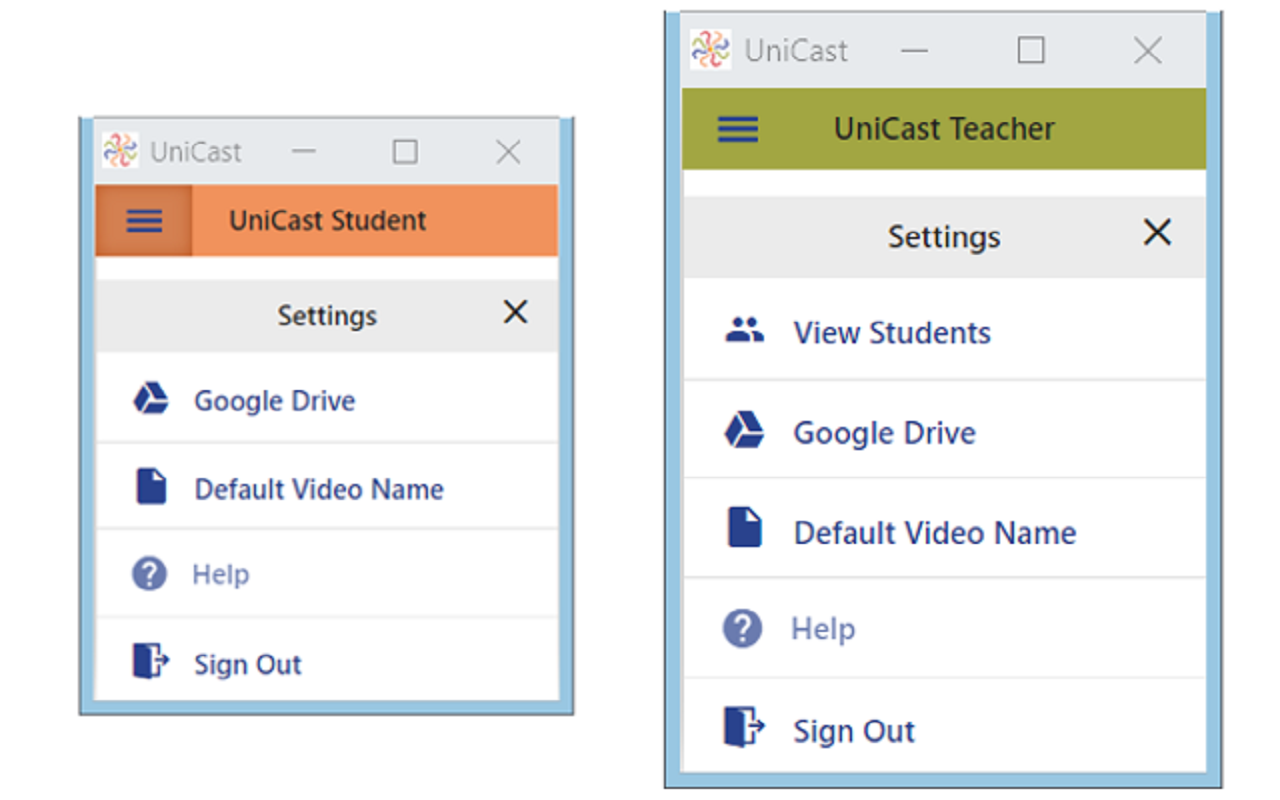This screenshot has height=800, width=1280.
Task: Minimize the UniCast Teacher window
Action: pyautogui.click(x=915, y=50)
